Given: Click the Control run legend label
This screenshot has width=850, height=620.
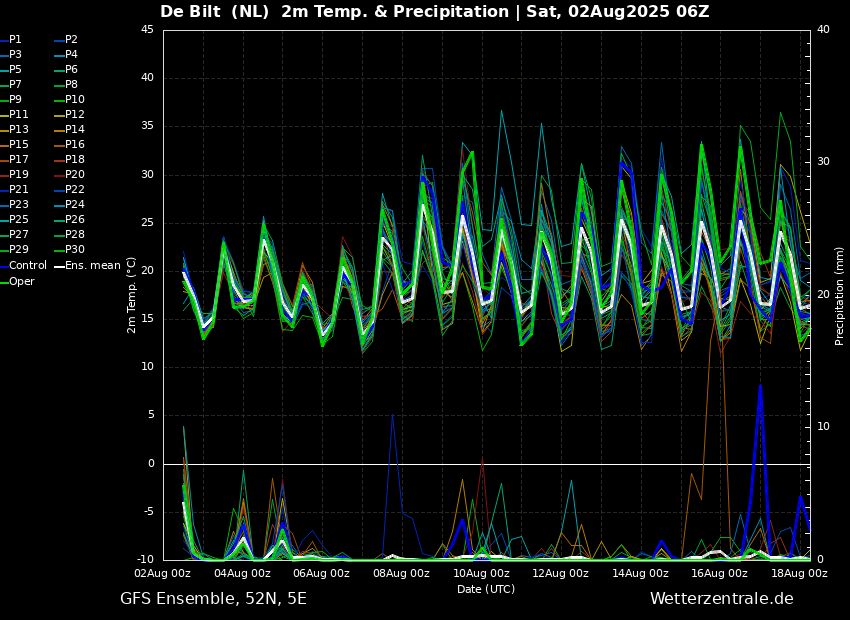Looking at the screenshot, I should click(27, 266).
